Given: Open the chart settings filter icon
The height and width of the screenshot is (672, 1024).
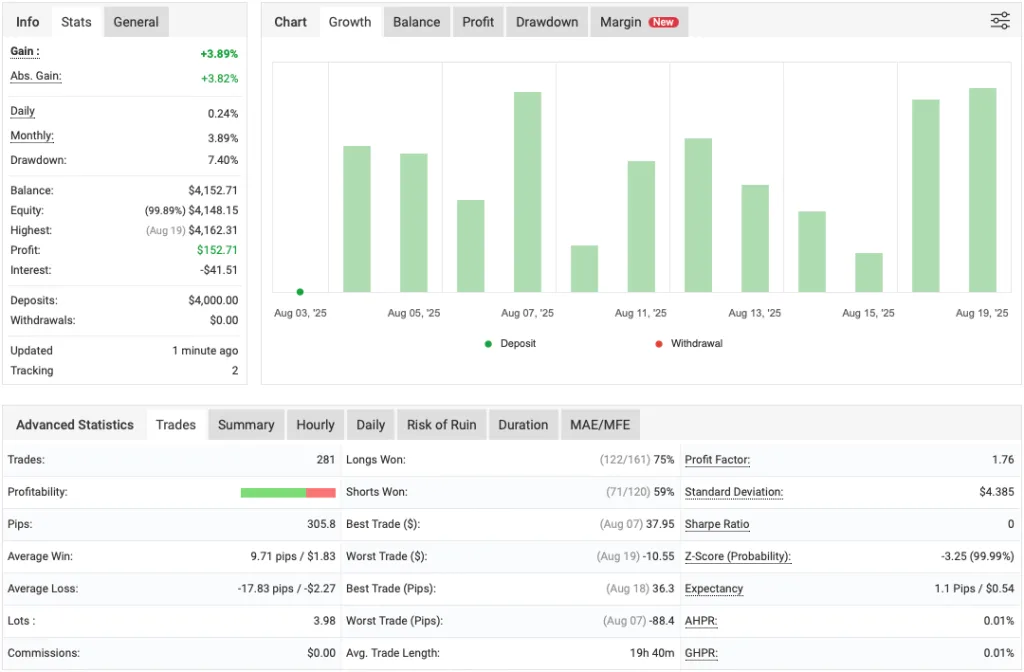Looking at the screenshot, I should 999,20.
